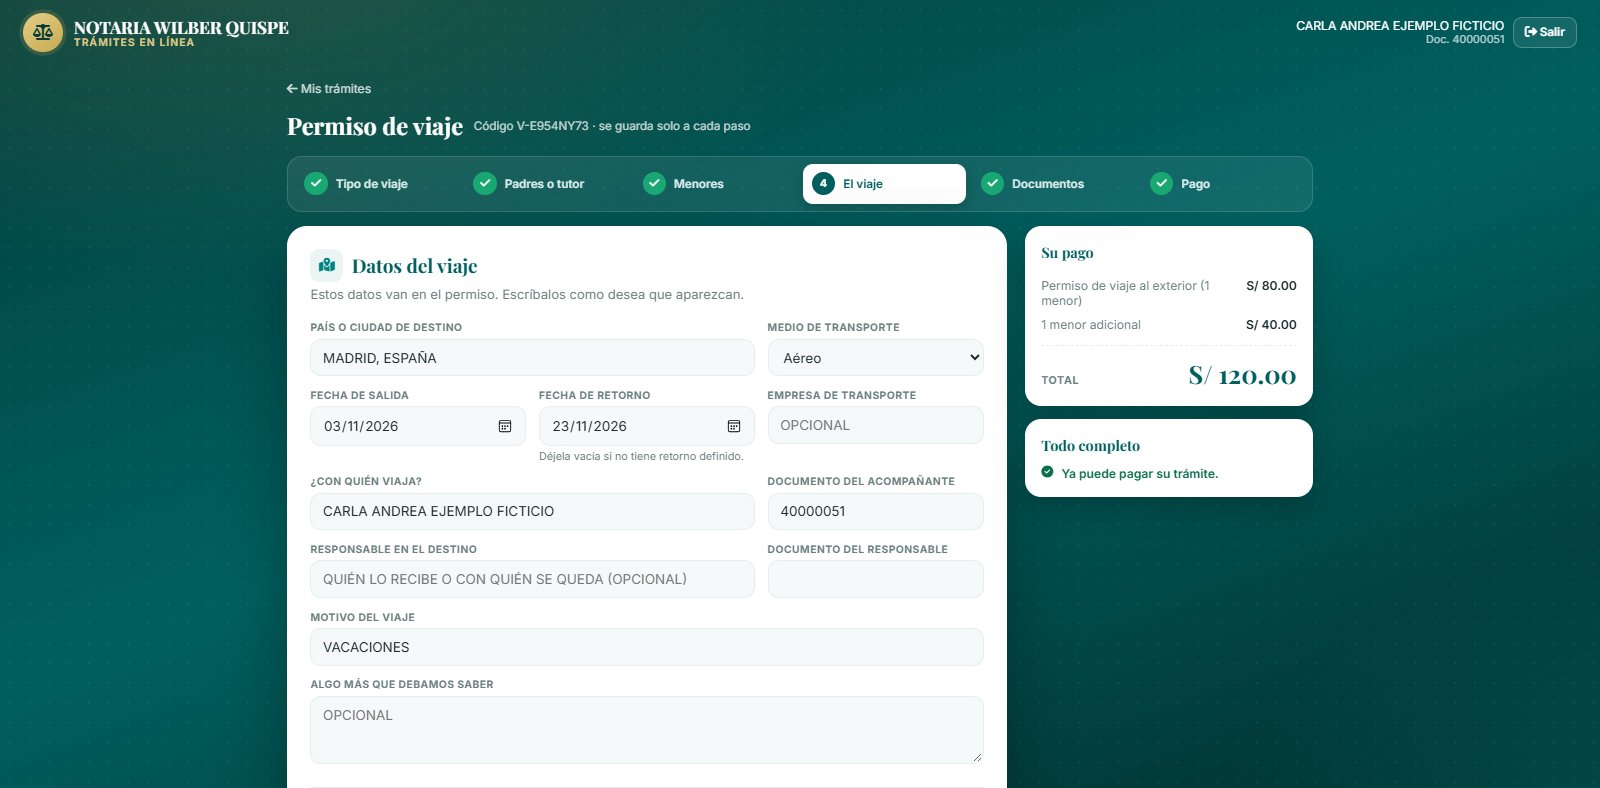Click the Salir logout button
Viewport: 1600px width, 788px height.
[x=1545, y=32]
